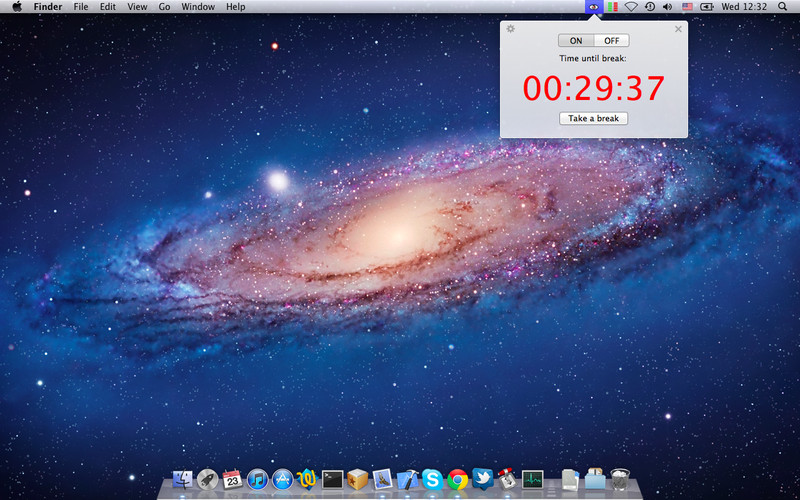
Task: Launch Google Chrome from the dock
Action: (458, 480)
